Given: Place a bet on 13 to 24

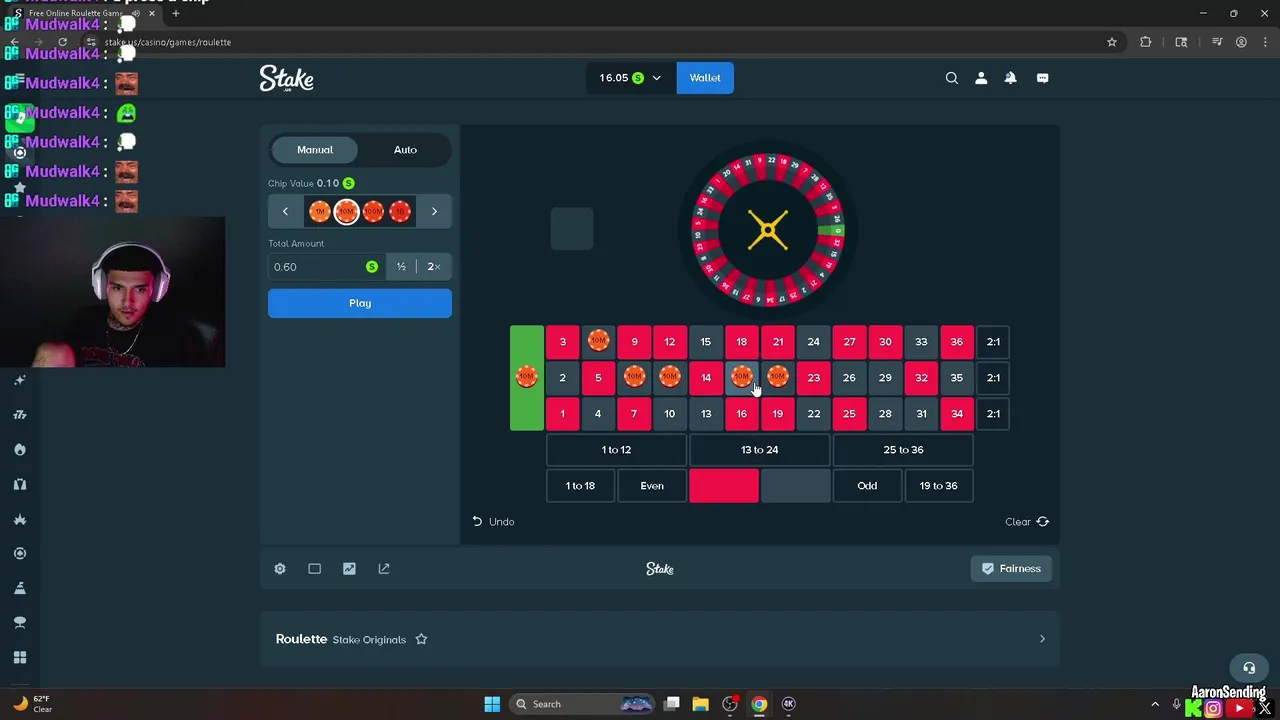Looking at the screenshot, I should pyautogui.click(x=759, y=450).
